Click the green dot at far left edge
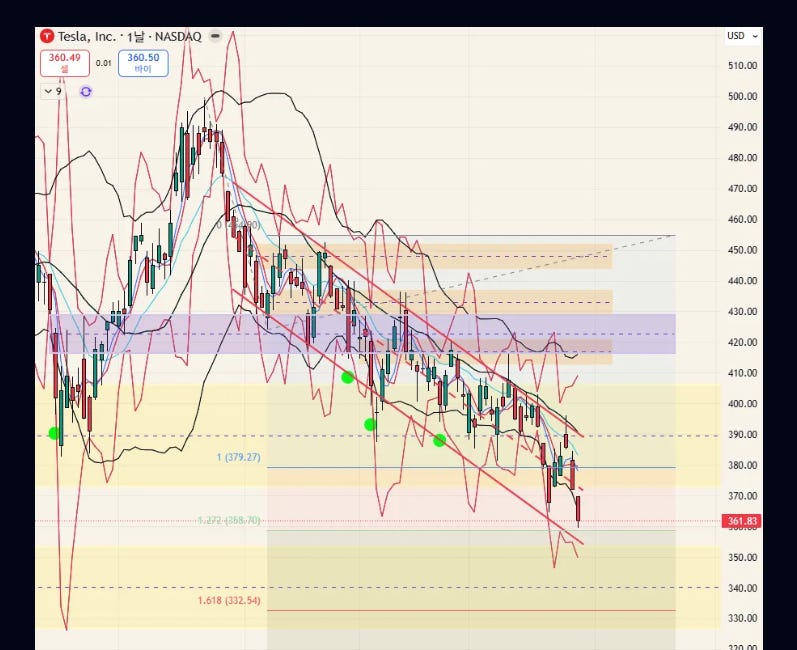This screenshot has height=650, width=797. click(54, 434)
